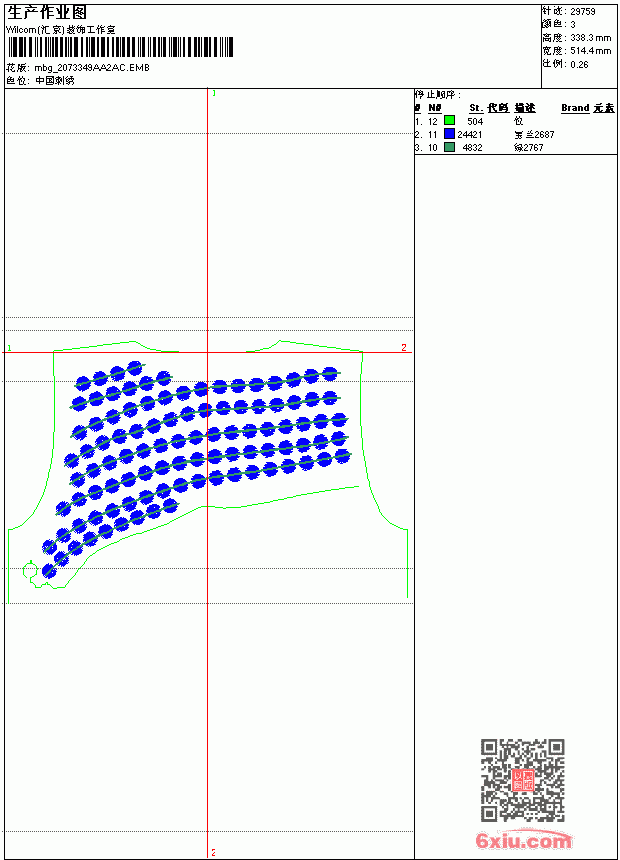620x860 pixels.
Task: Click the QR code image
Action: click(522, 780)
